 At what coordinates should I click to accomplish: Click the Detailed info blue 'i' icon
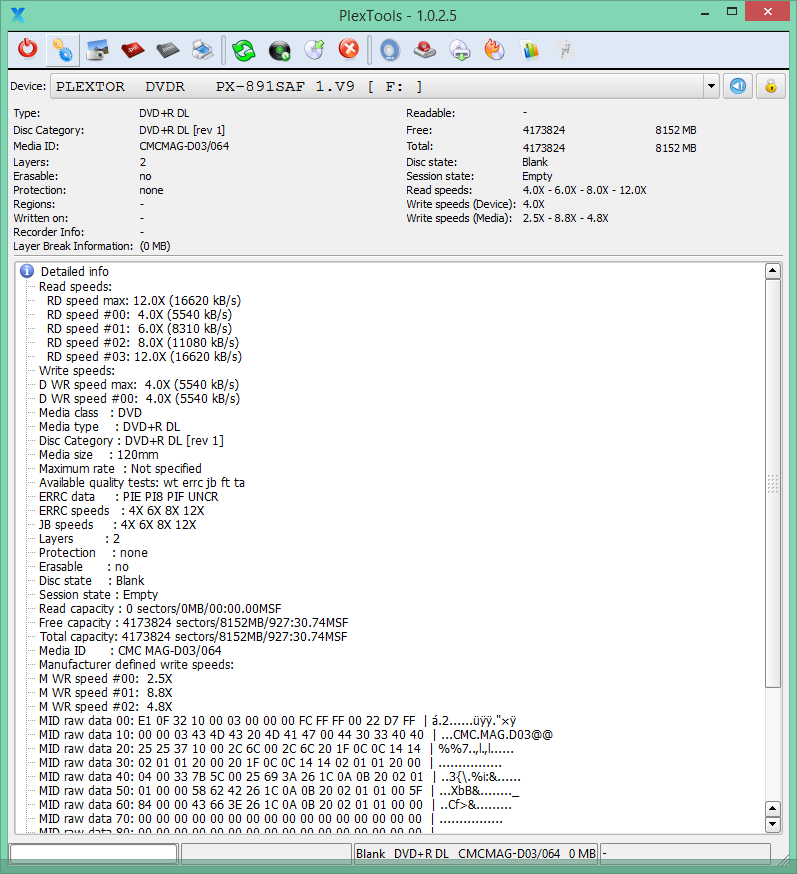[27, 271]
